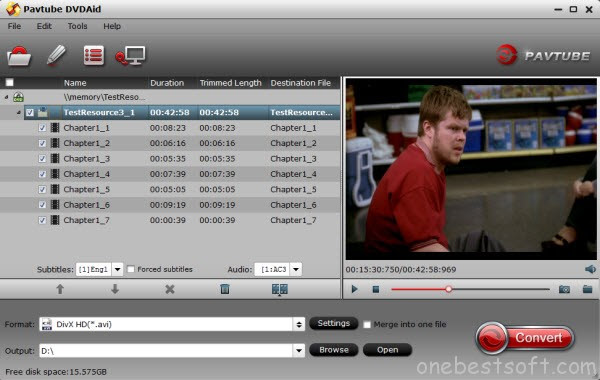This screenshot has width=600, height=380.
Task: Expand the Format DivX HD dropdown
Action: click(x=298, y=325)
